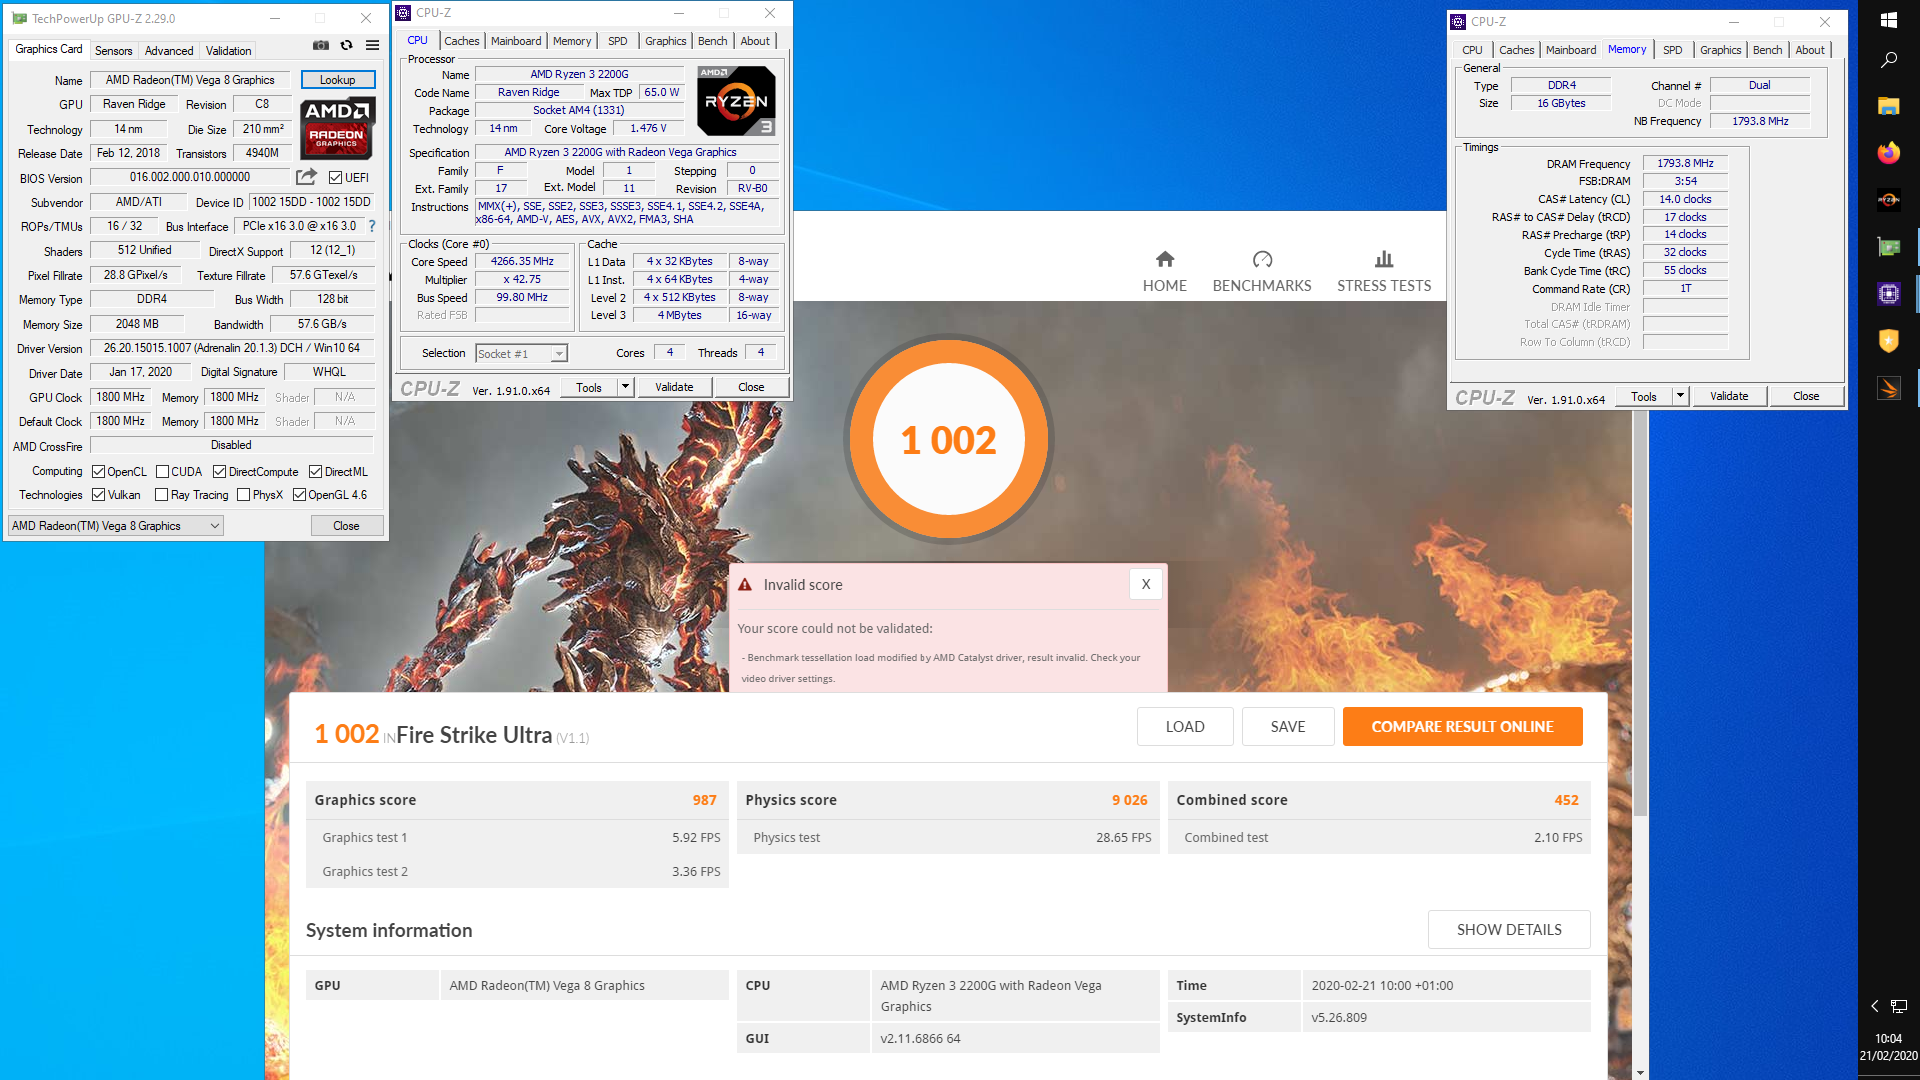Screen dimensions: 1920x1080
Task: Toggle the Vulkan checkbox
Action: coord(98,495)
